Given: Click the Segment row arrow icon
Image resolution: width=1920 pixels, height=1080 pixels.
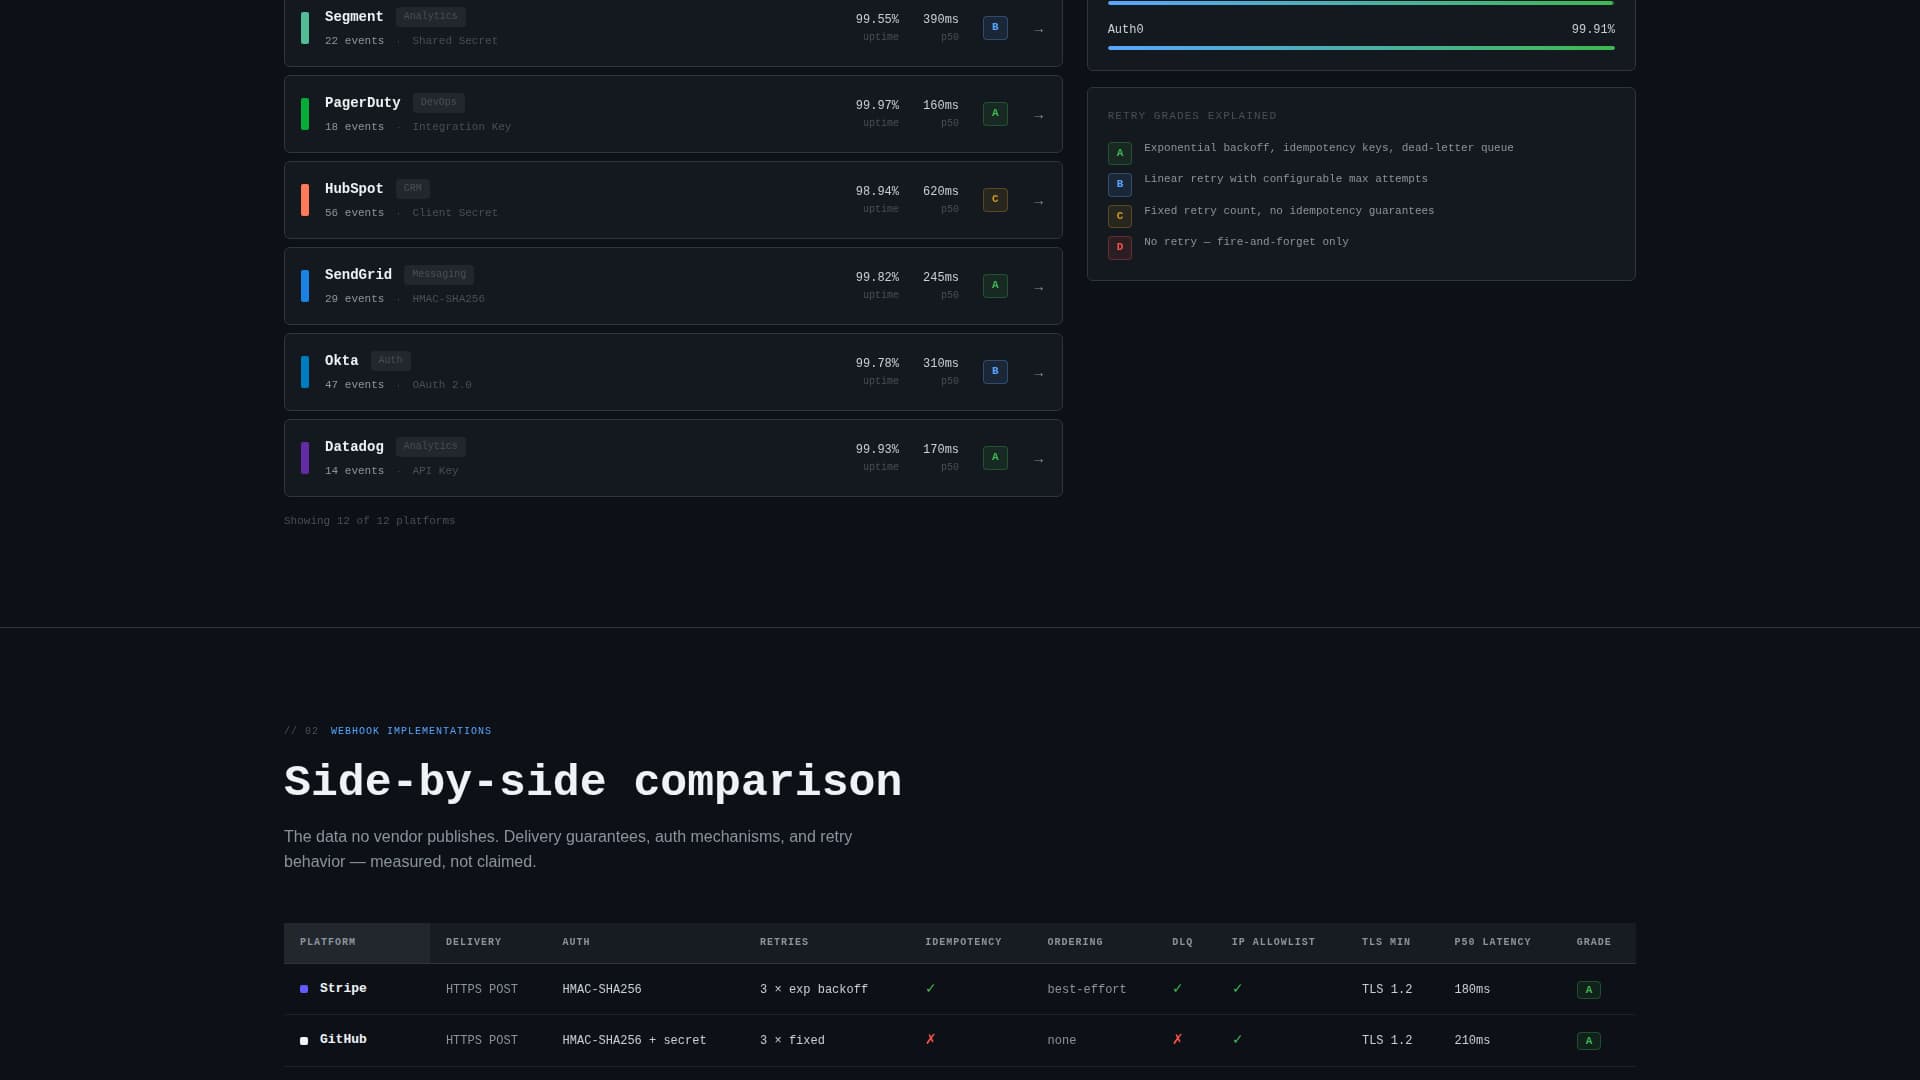Looking at the screenshot, I should click(1038, 30).
